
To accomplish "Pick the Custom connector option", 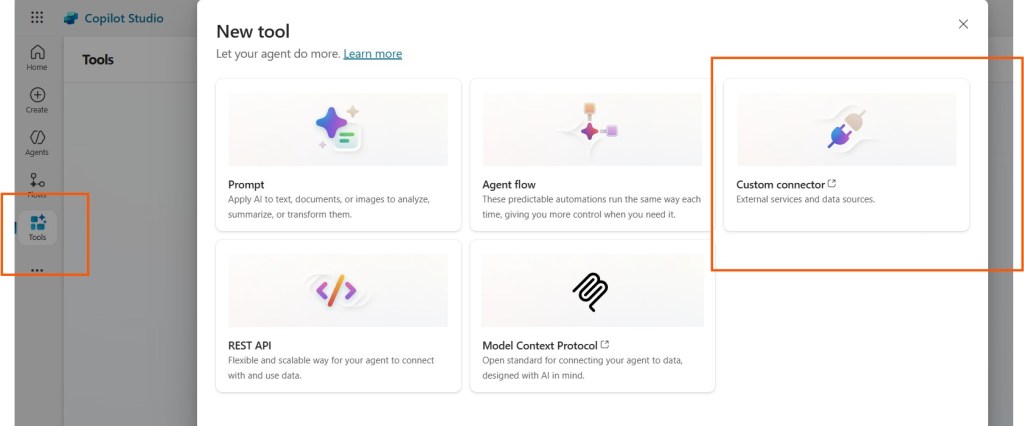I will coord(846,155).
